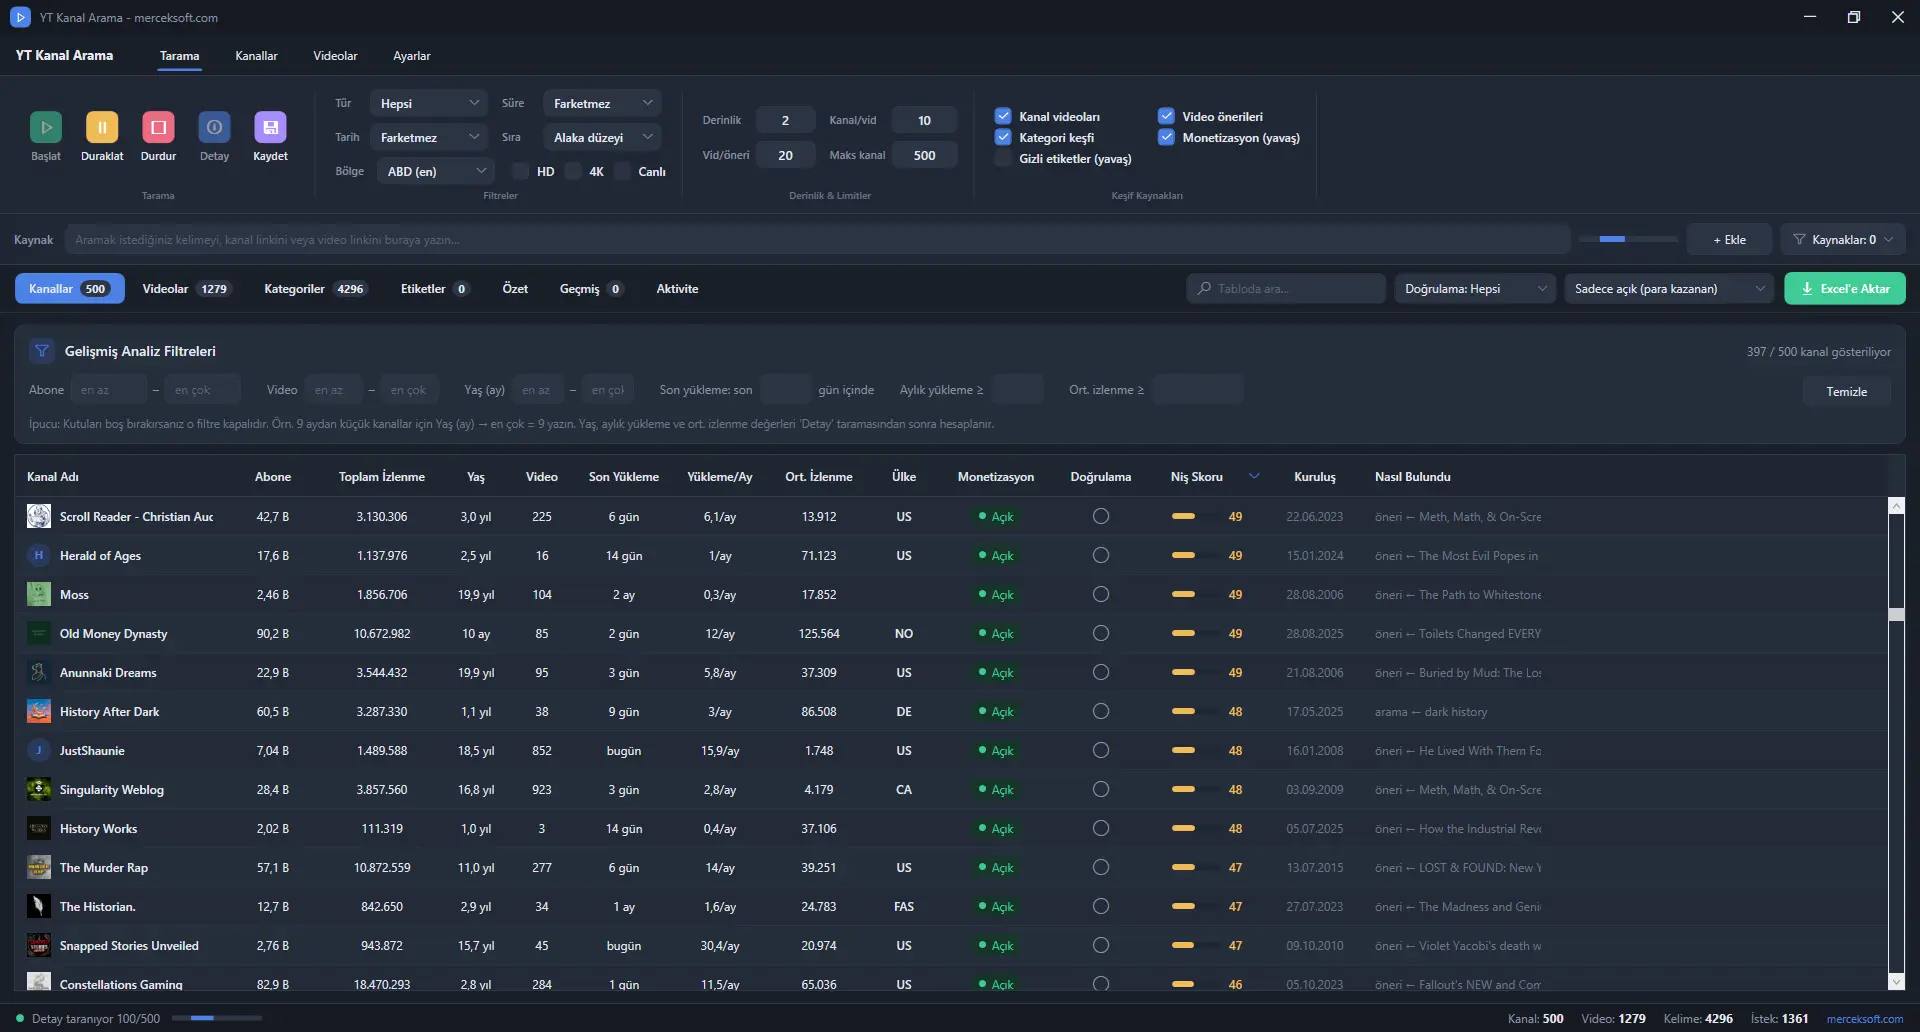Click the Duraklat pause icon
This screenshot has width=1920, height=1032.
[102, 127]
